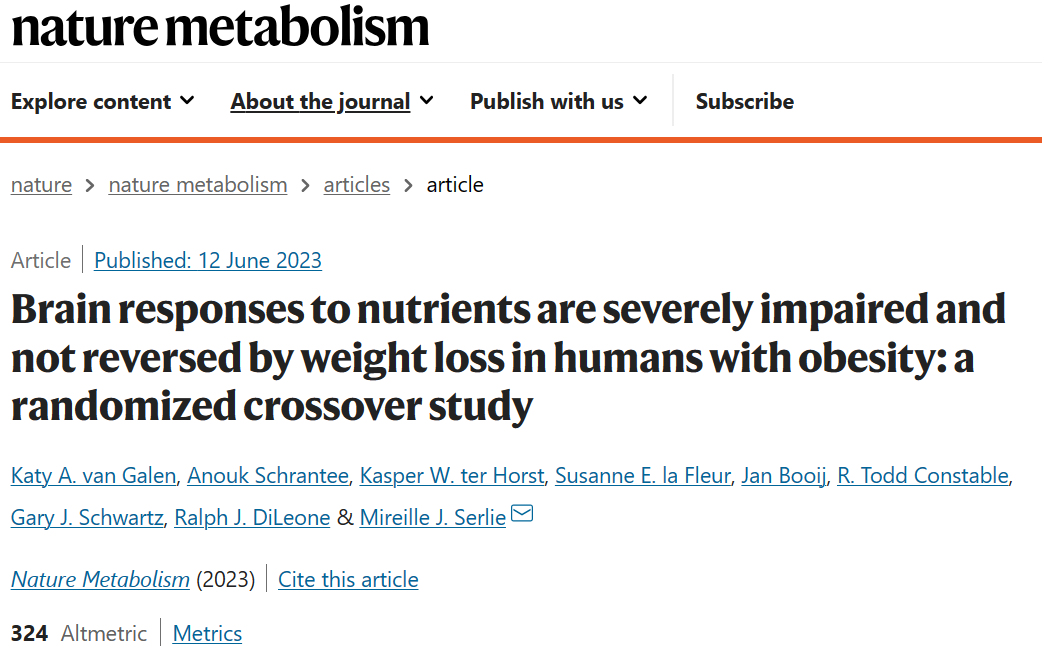1042x652 pixels.
Task: Click author Susanne E. la Fleur
Action: pos(643,476)
